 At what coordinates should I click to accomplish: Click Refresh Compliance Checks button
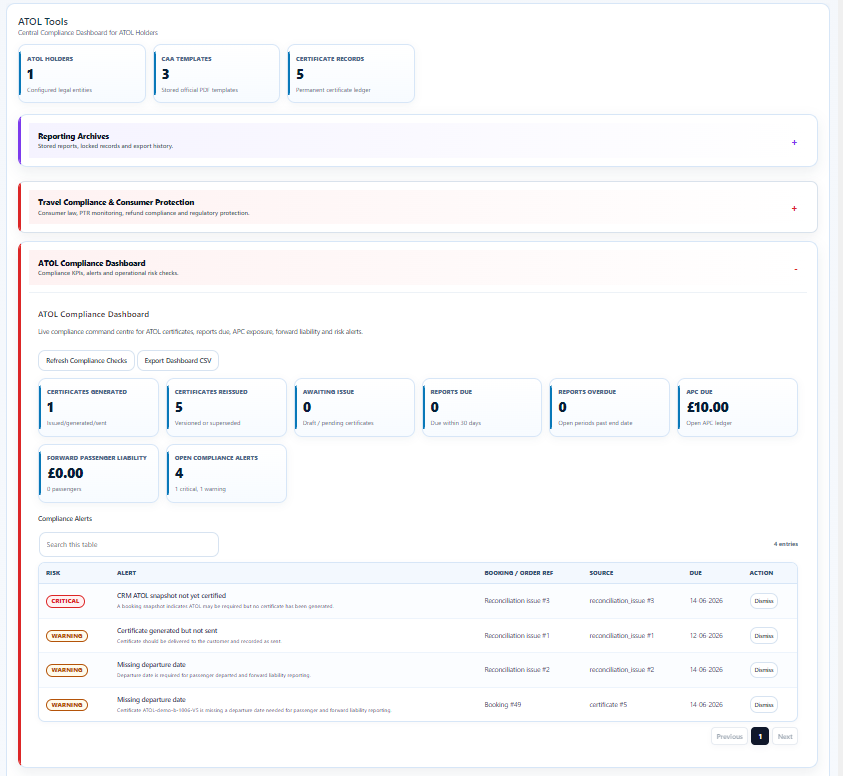click(87, 361)
